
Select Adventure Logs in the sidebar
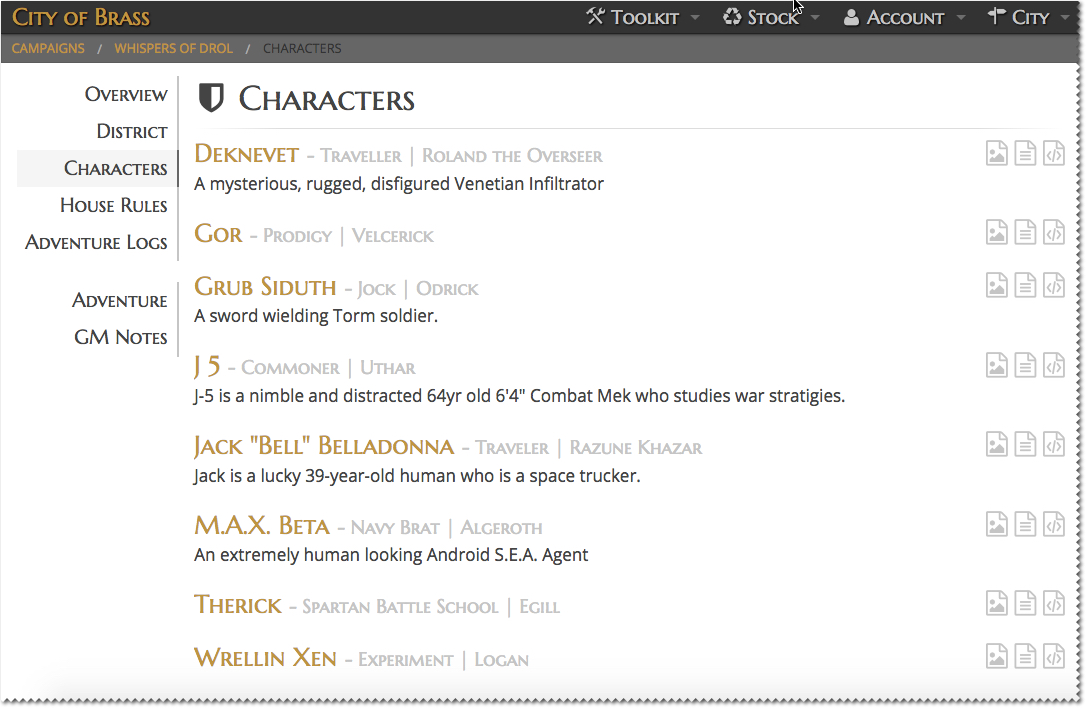click(96, 243)
